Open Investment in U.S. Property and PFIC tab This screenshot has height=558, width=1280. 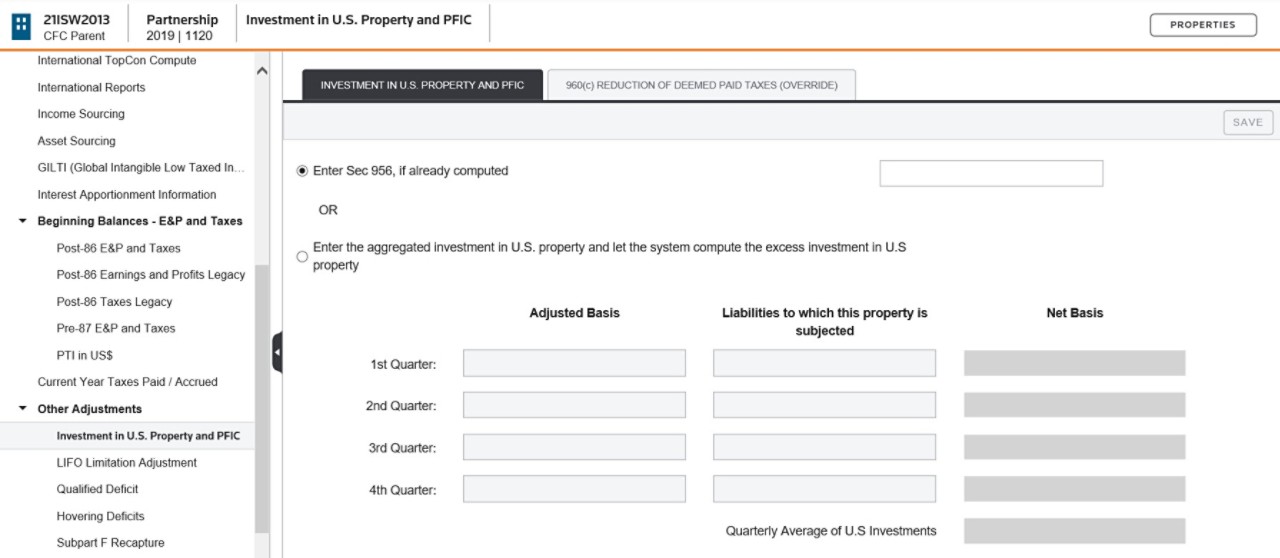tap(422, 85)
